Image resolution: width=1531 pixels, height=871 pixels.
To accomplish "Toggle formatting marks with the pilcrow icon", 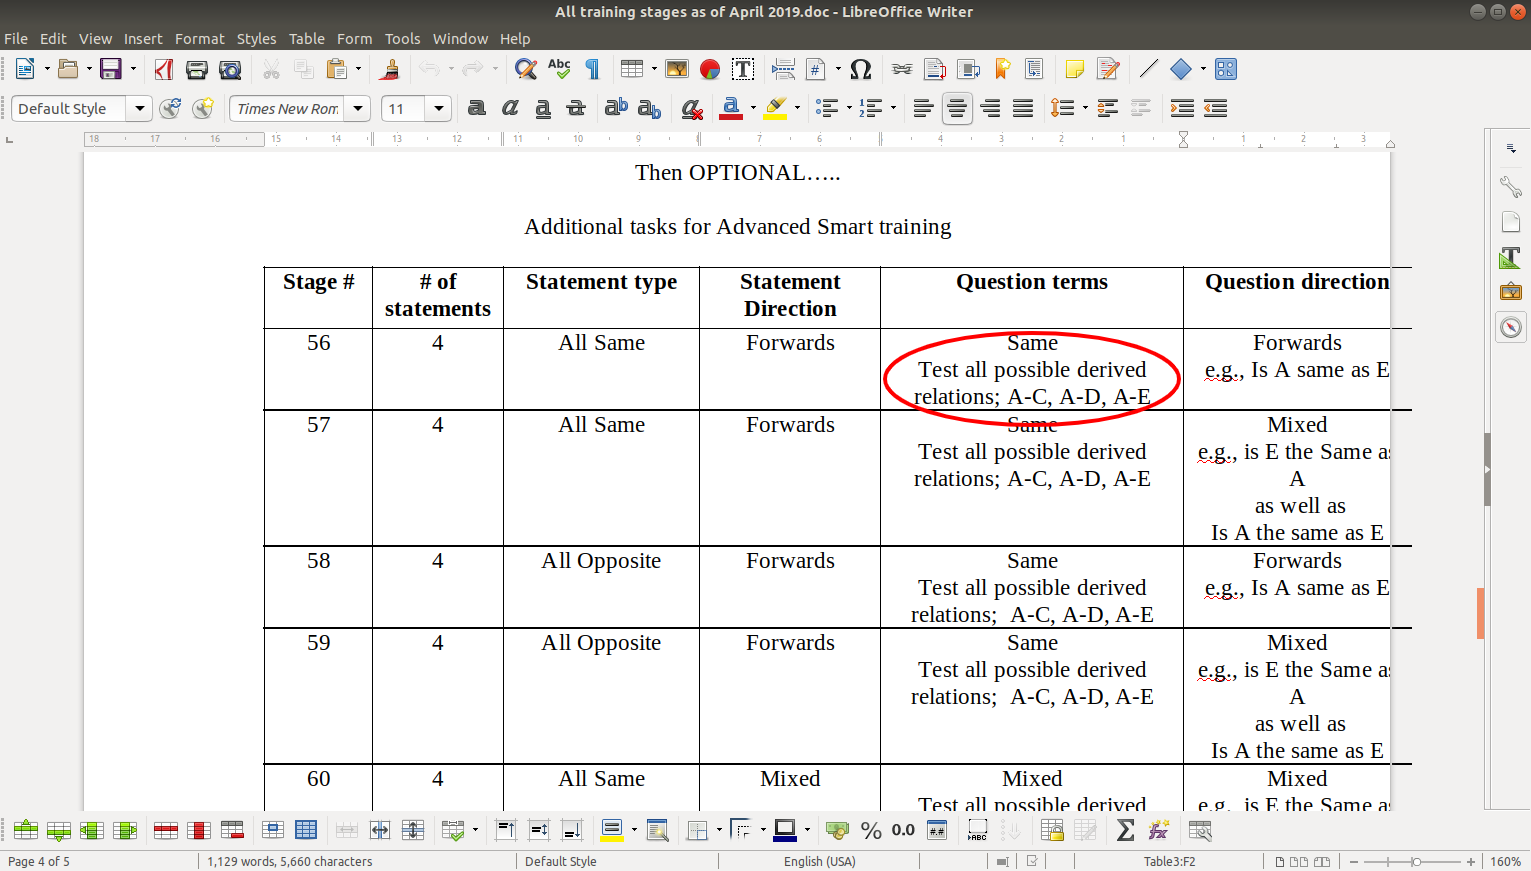I will (x=593, y=69).
